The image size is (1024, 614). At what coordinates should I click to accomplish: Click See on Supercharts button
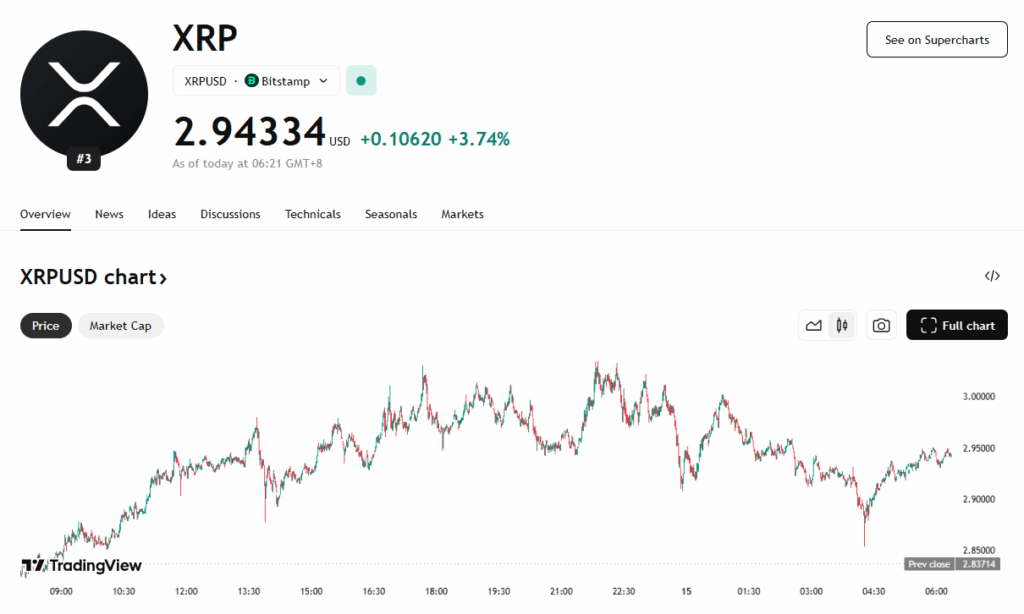(x=937, y=40)
